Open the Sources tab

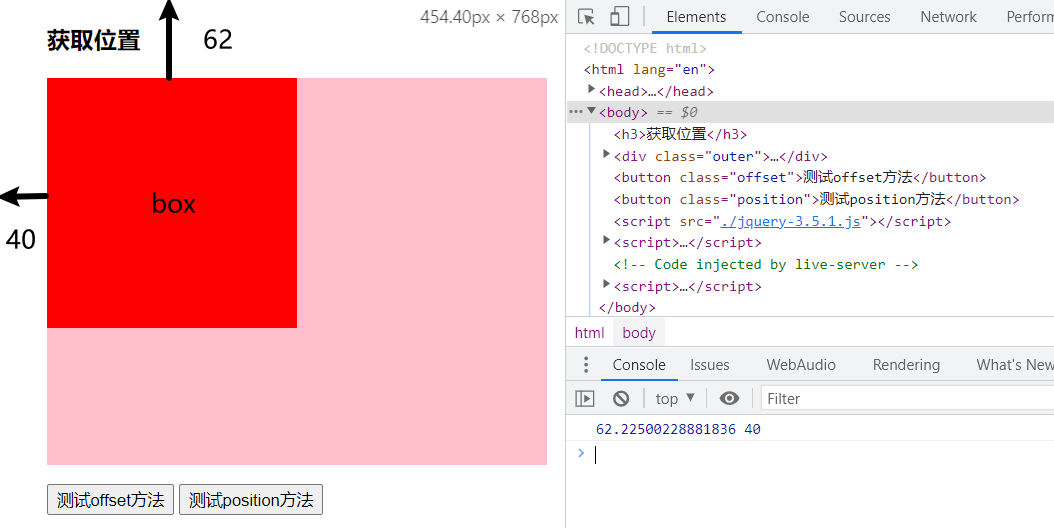point(864,17)
